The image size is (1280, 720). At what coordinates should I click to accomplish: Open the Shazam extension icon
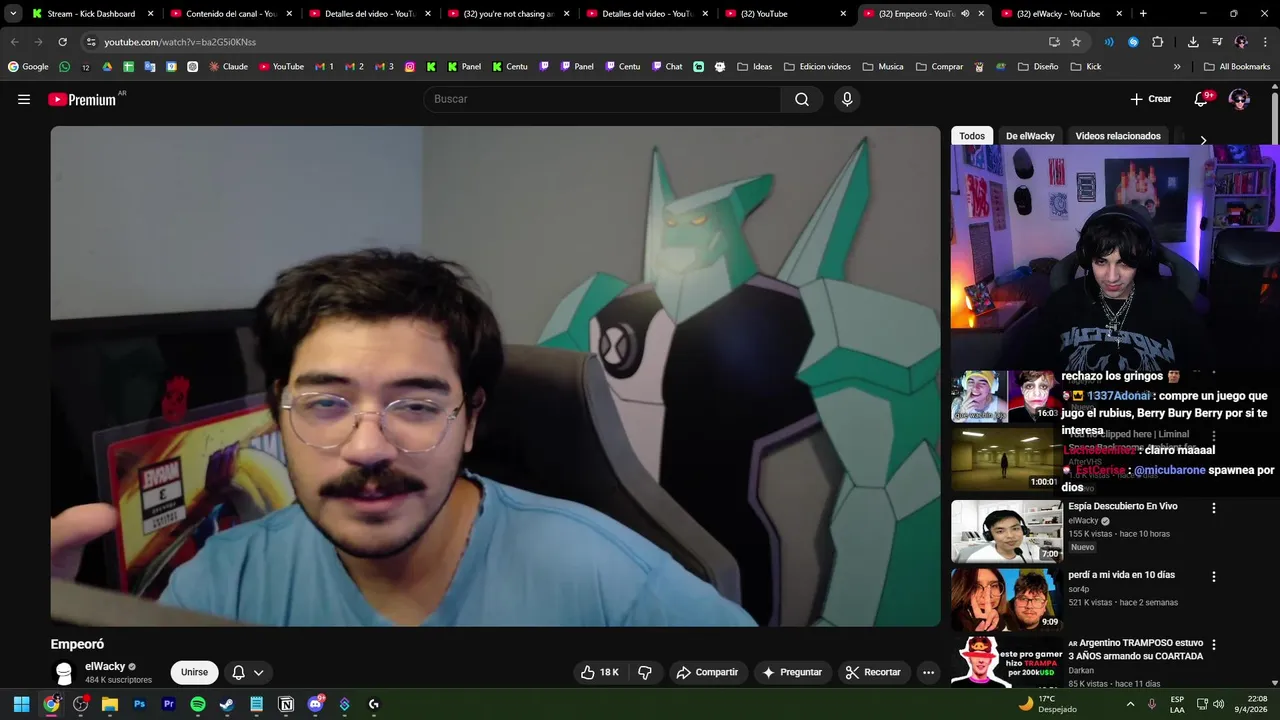pos(1133,42)
